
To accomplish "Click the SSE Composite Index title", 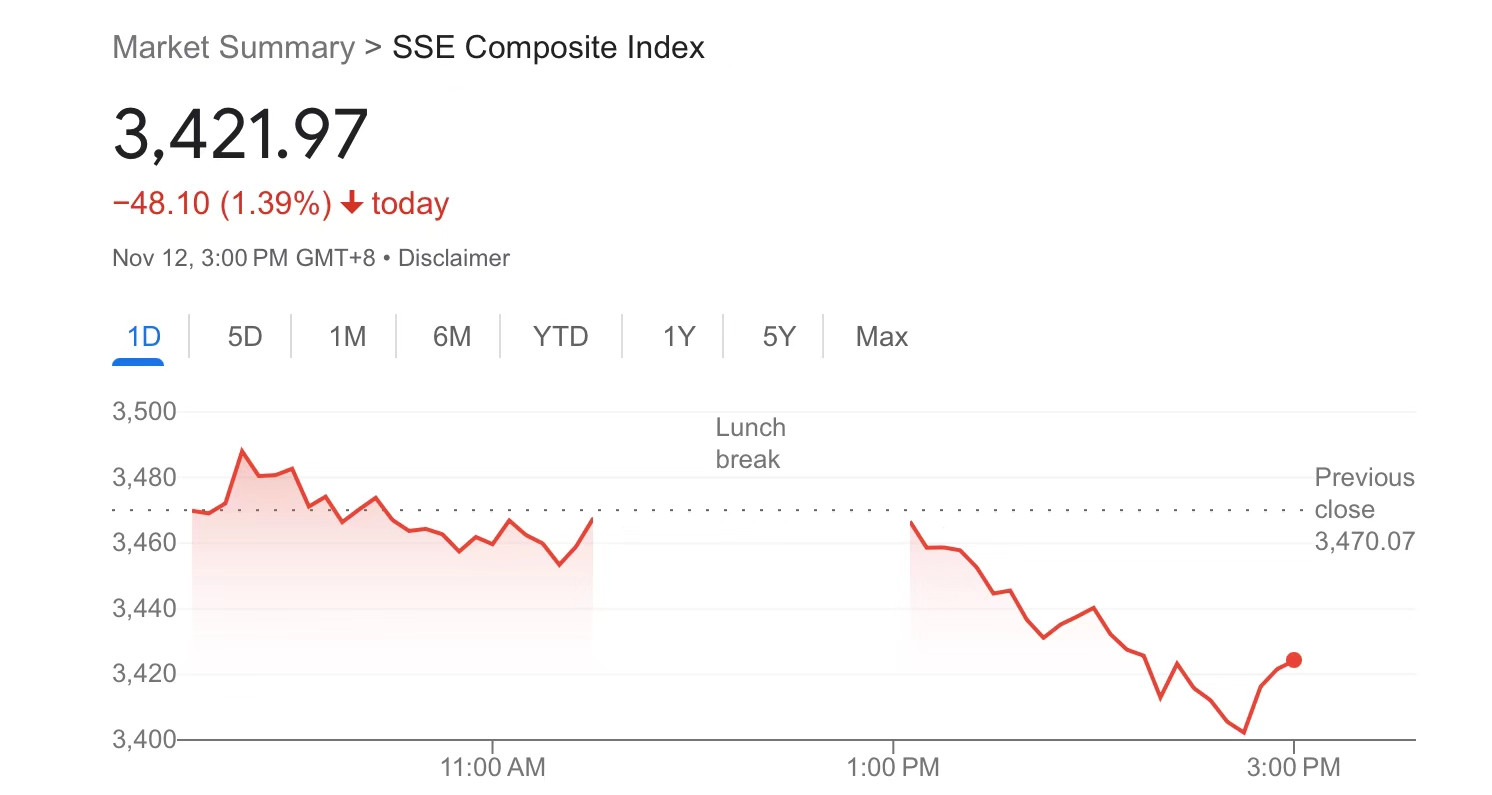I will point(549,47).
